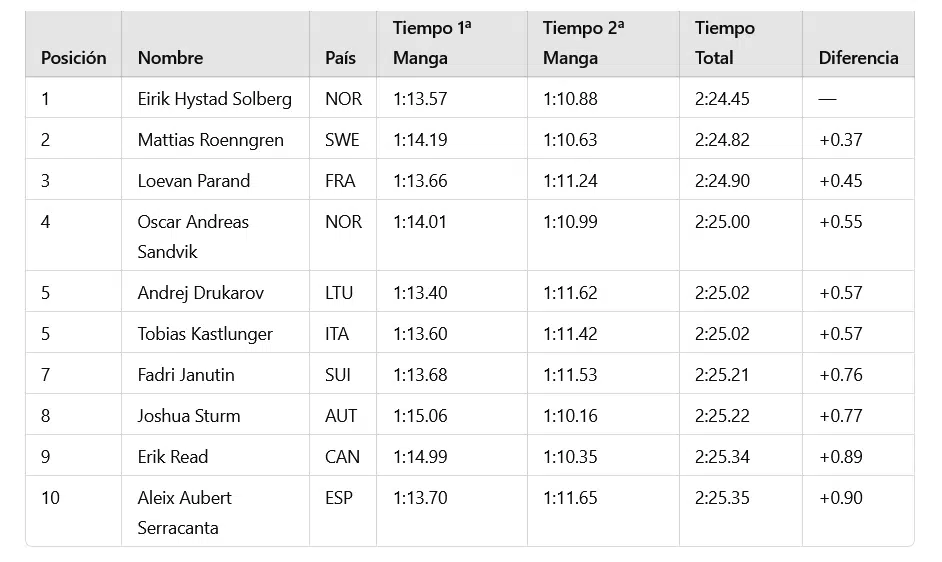Click the País column header
Image resolution: width=942 pixels, height=562 pixels.
pos(340,58)
